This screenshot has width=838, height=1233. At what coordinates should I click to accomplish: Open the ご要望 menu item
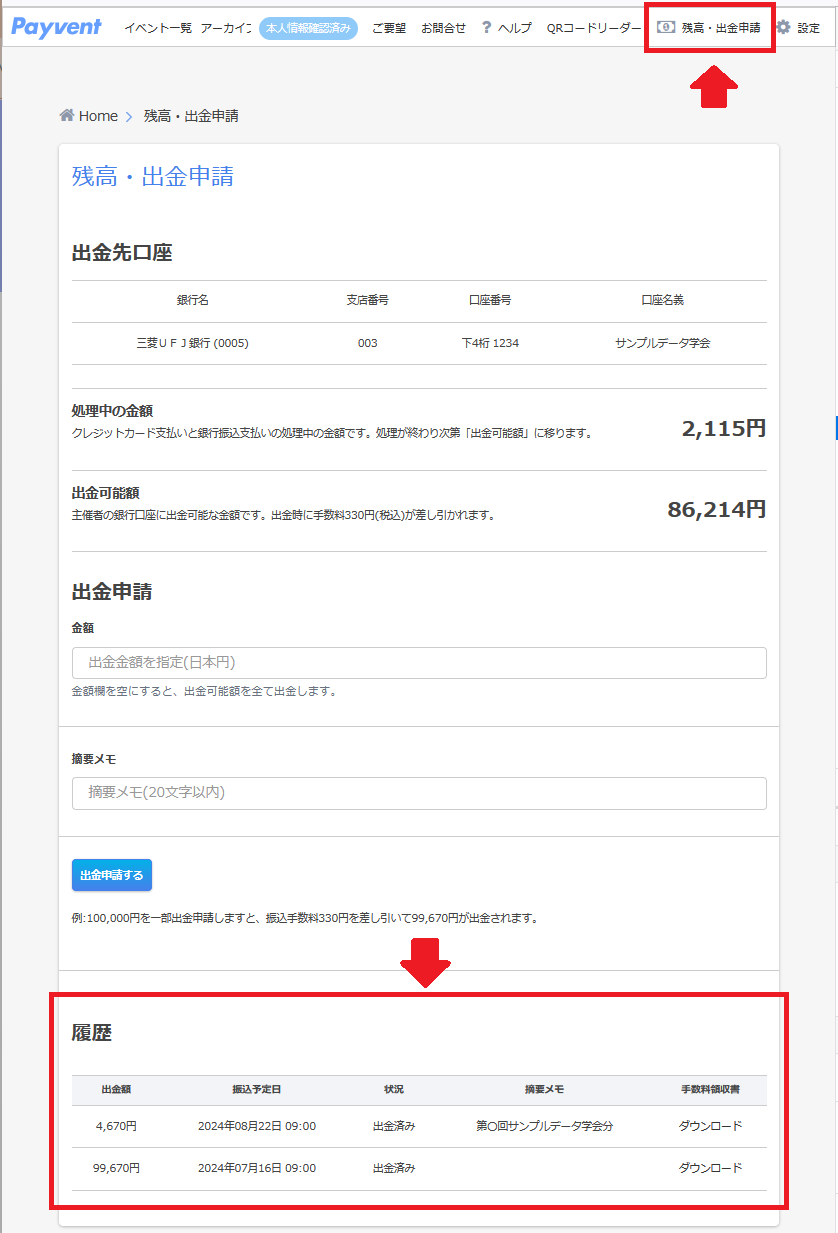coord(389,28)
